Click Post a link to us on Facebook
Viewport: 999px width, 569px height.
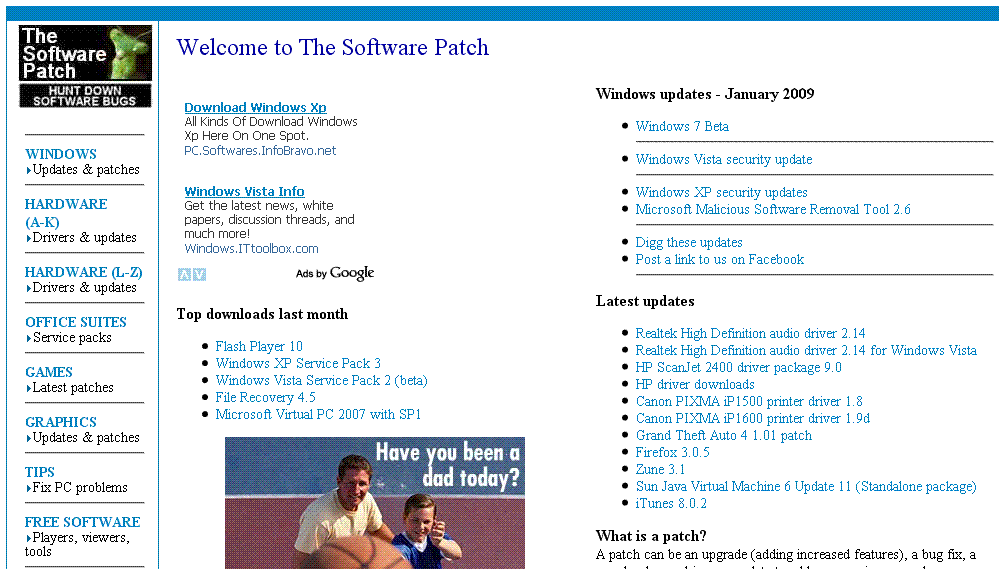[x=719, y=260]
